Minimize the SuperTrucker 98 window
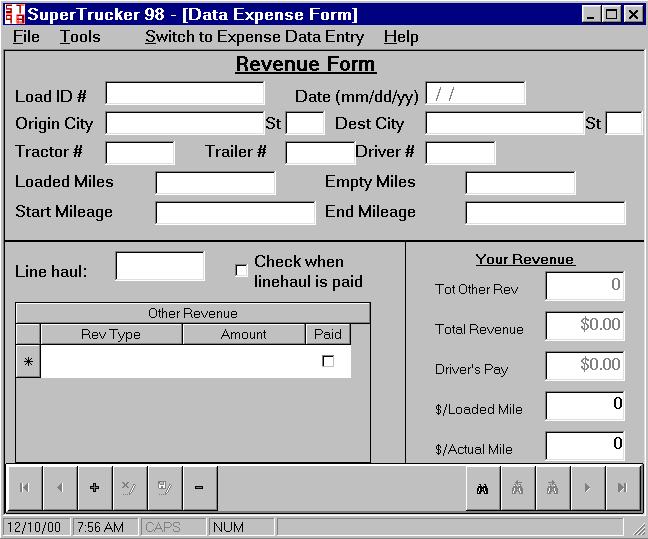Viewport: 648px width, 539px height. pyautogui.click(x=591, y=14)
